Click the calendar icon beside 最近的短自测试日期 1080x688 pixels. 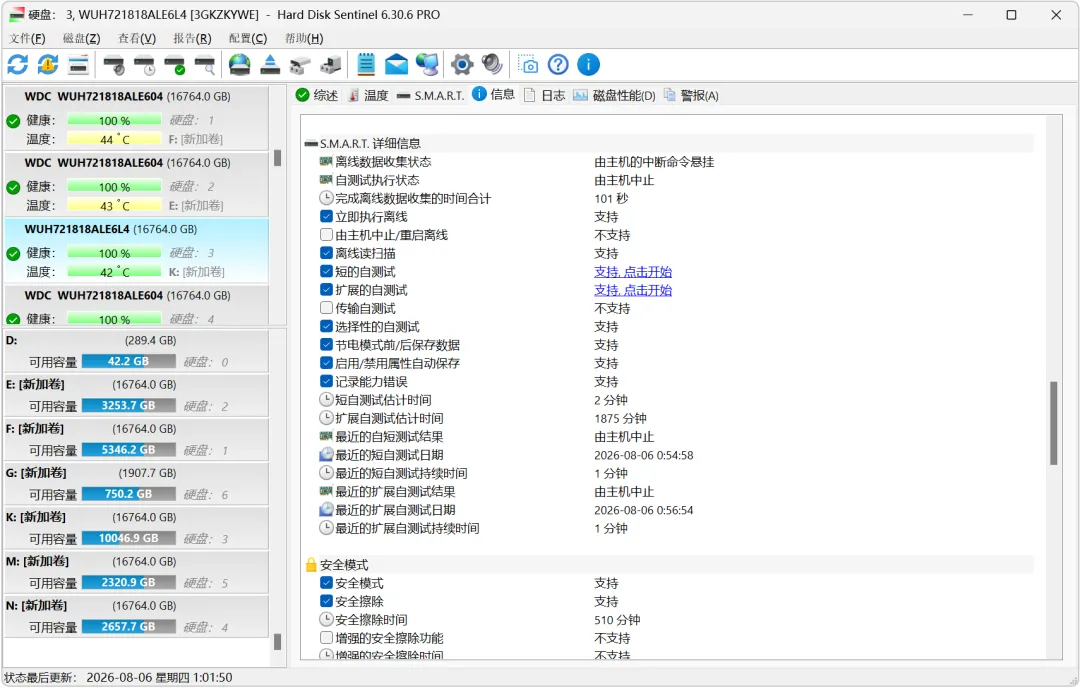point(326,455)
